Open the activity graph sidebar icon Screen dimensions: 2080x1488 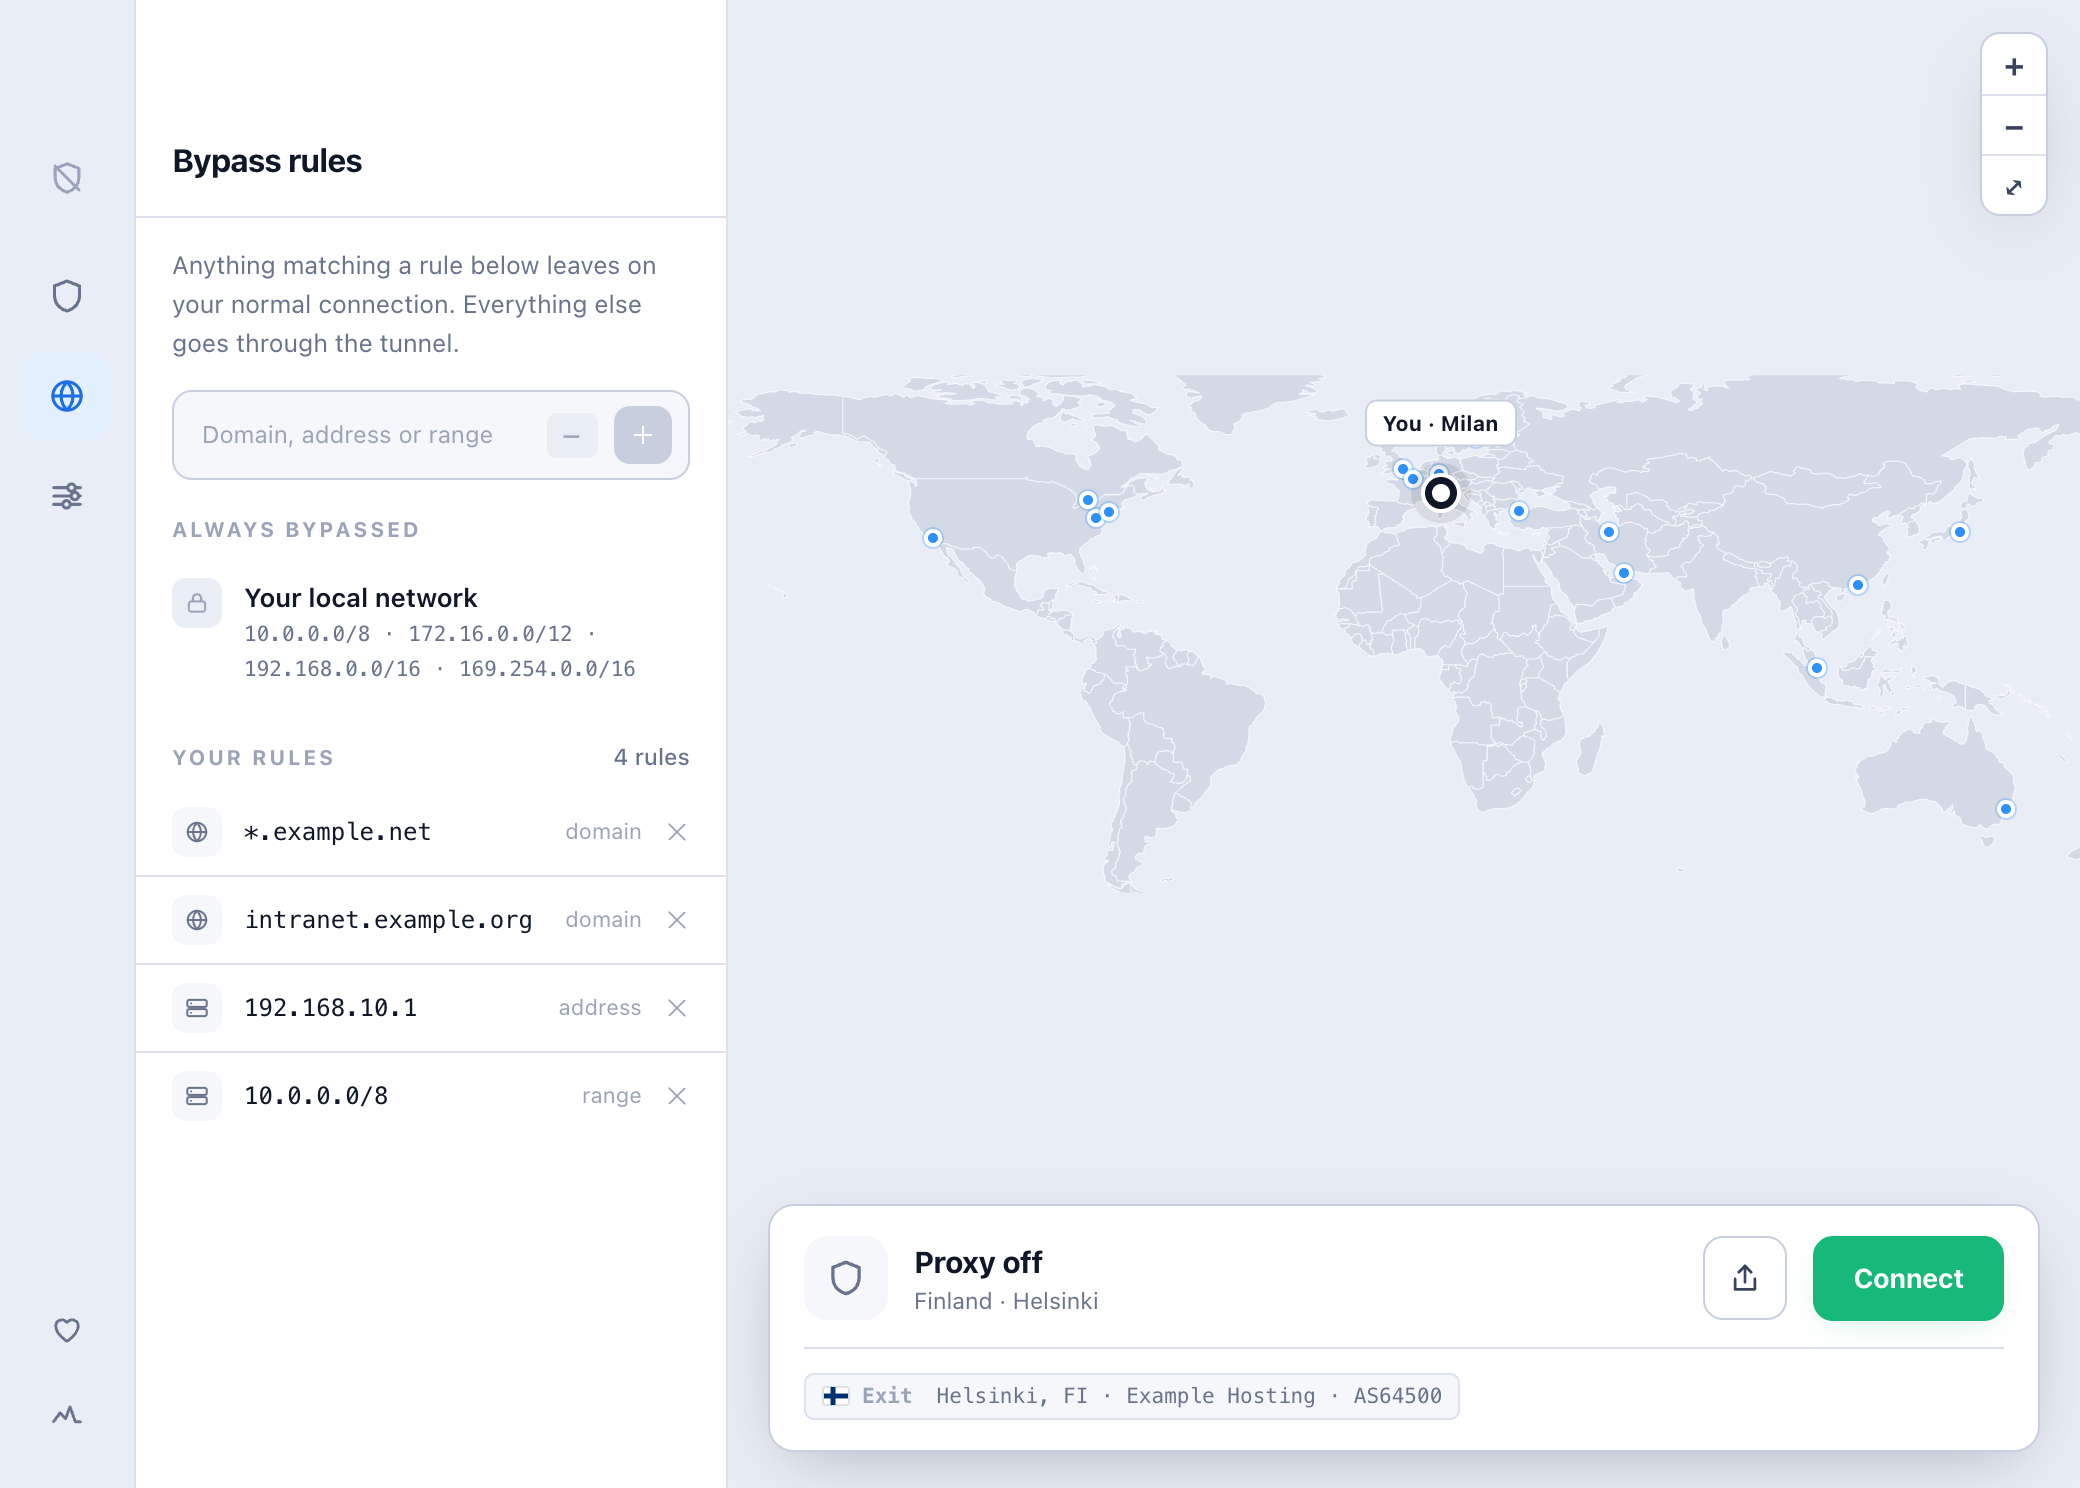[x=67, y=1414]
